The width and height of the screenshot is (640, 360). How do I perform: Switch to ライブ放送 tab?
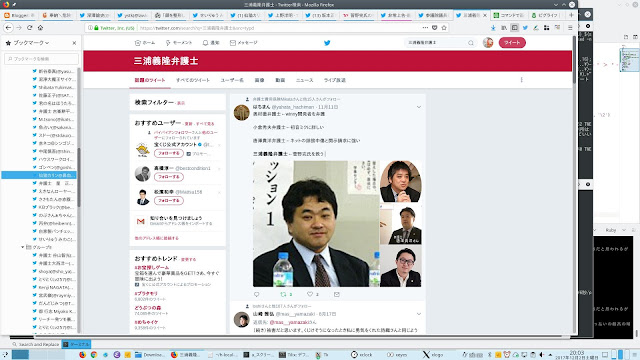pos(335,80)
